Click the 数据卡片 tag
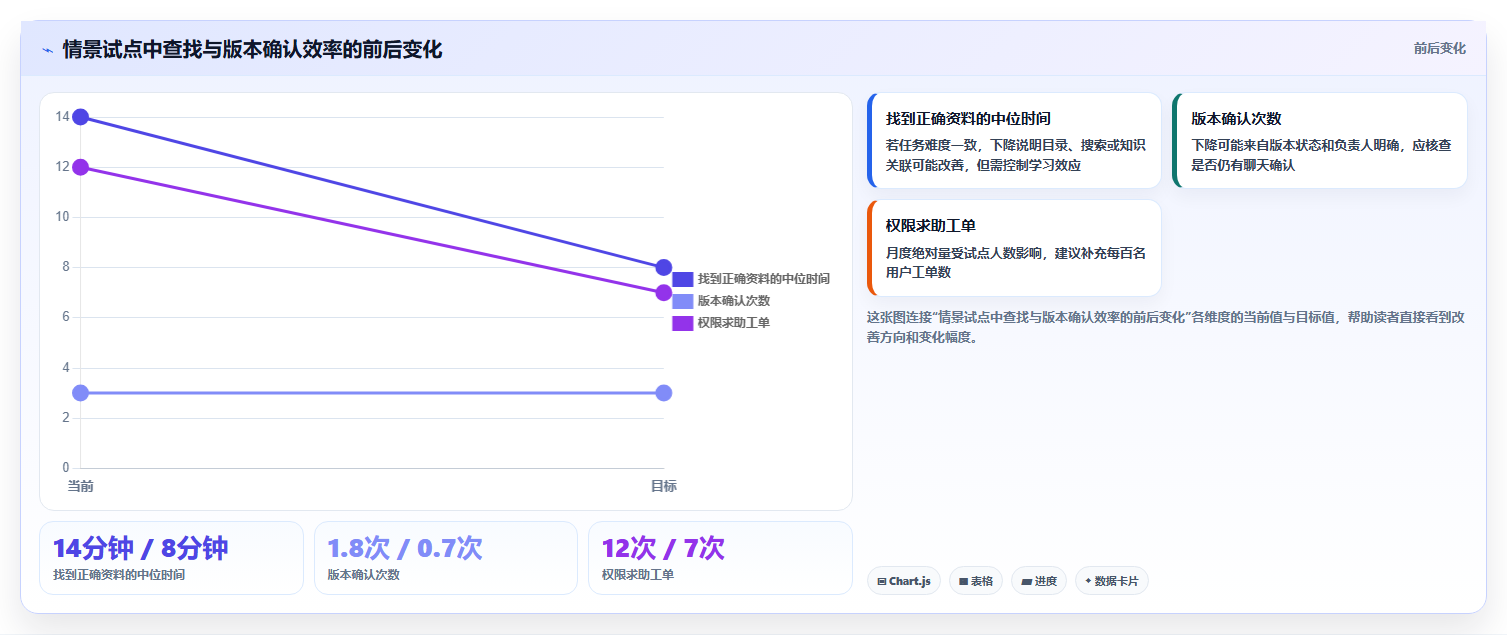This screenshot has width=1507, height=635. click(1112, 581)
